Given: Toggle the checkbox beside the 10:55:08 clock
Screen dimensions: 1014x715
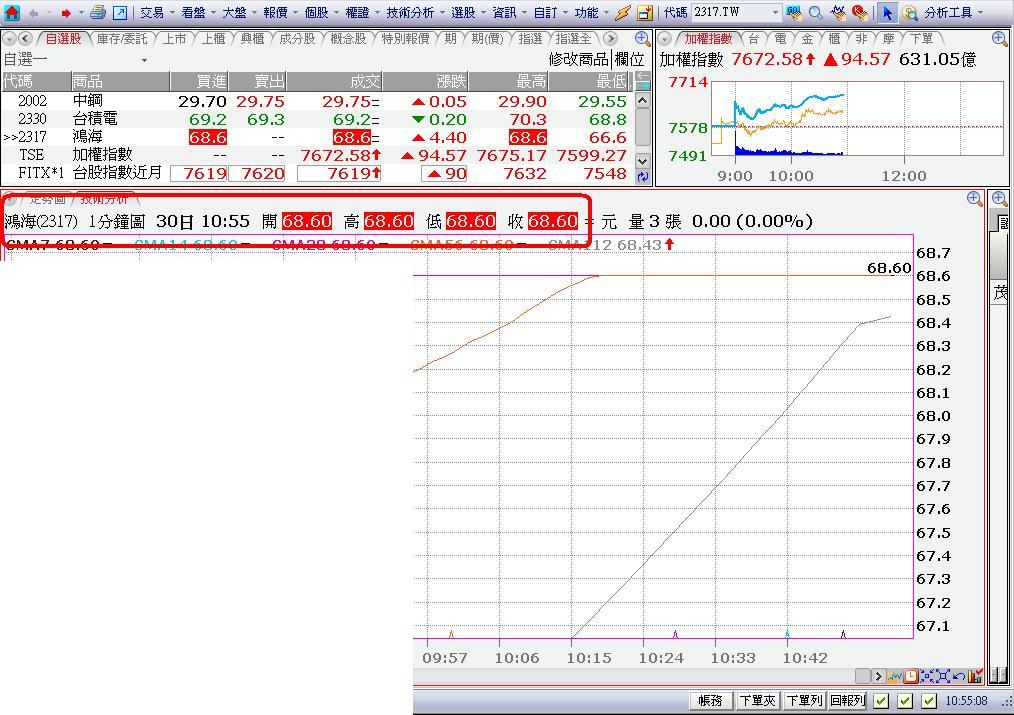Looking at the screenshot, I should [x=929, y=700].
